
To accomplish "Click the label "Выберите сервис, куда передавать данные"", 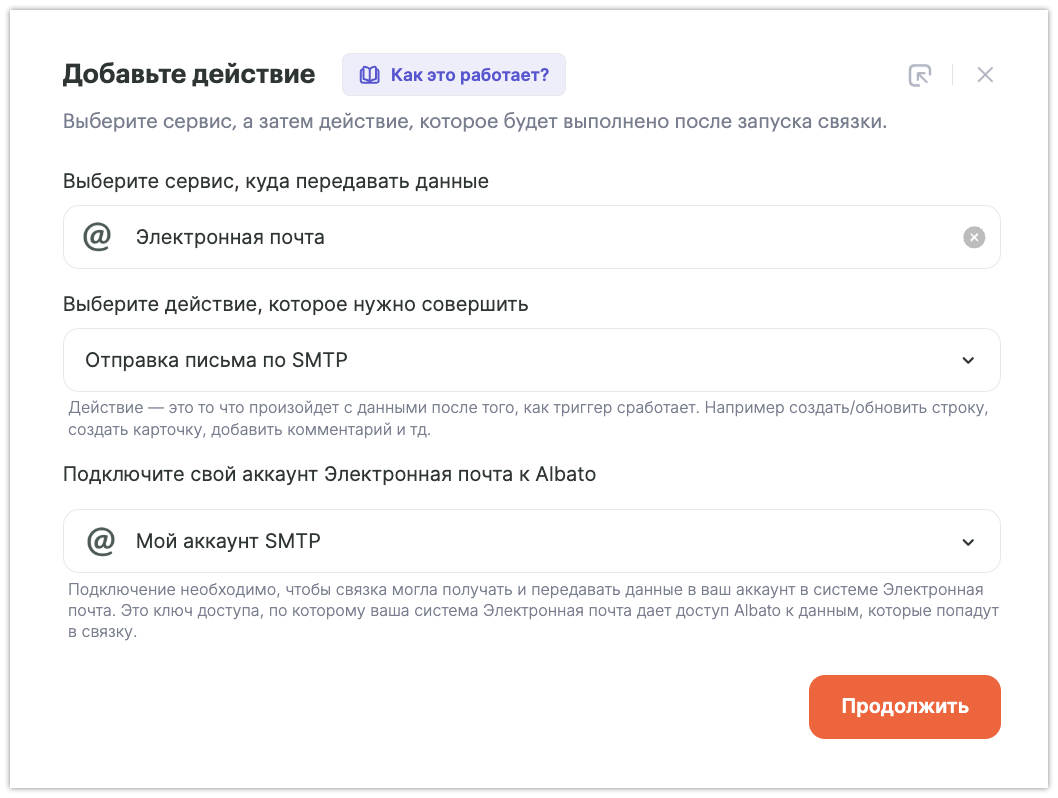I will [276, 181].
